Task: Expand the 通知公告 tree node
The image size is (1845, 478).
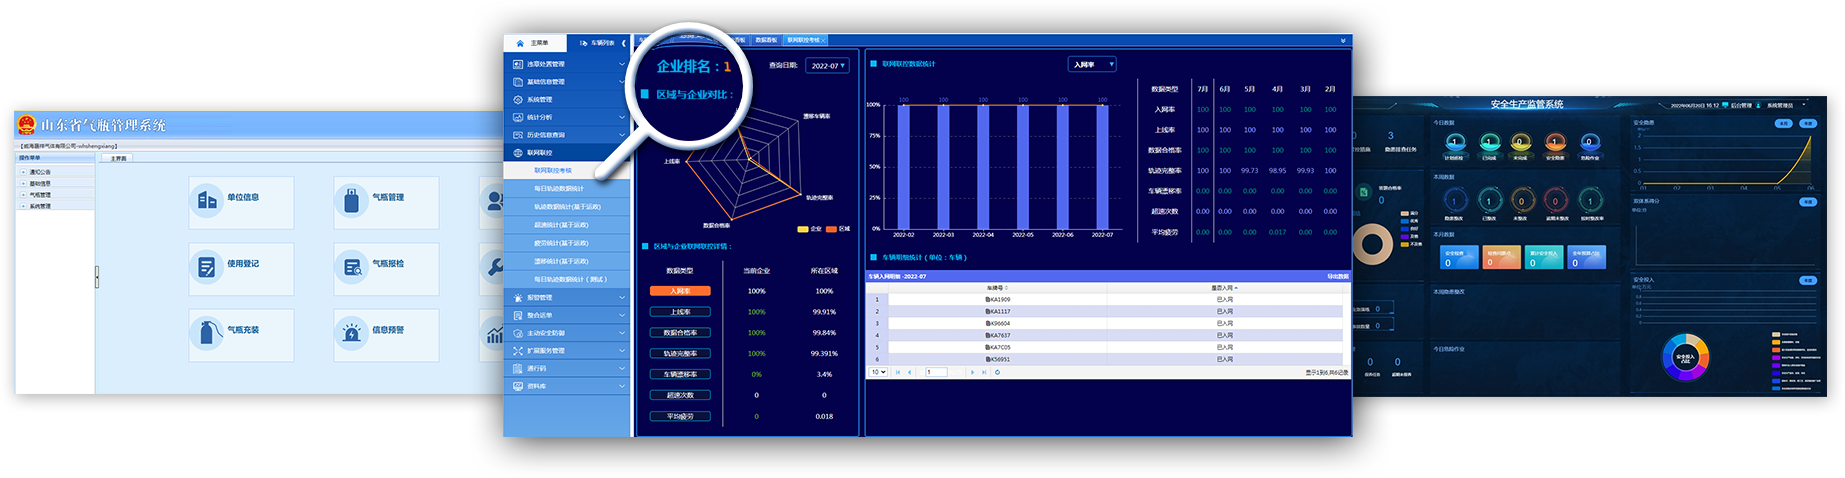Action: 23,172
